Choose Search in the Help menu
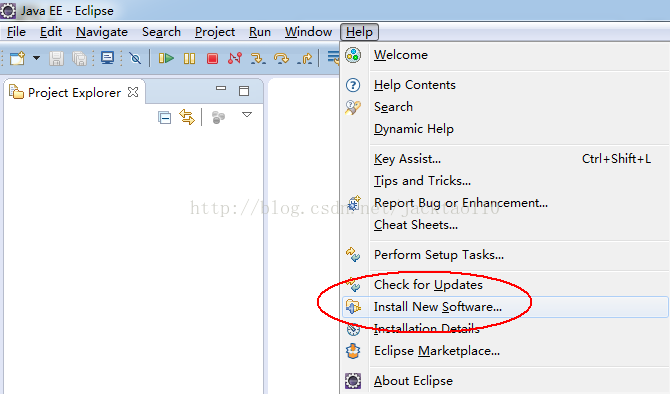Viewport: 670px width, 394px height. (x=505, y=107)
